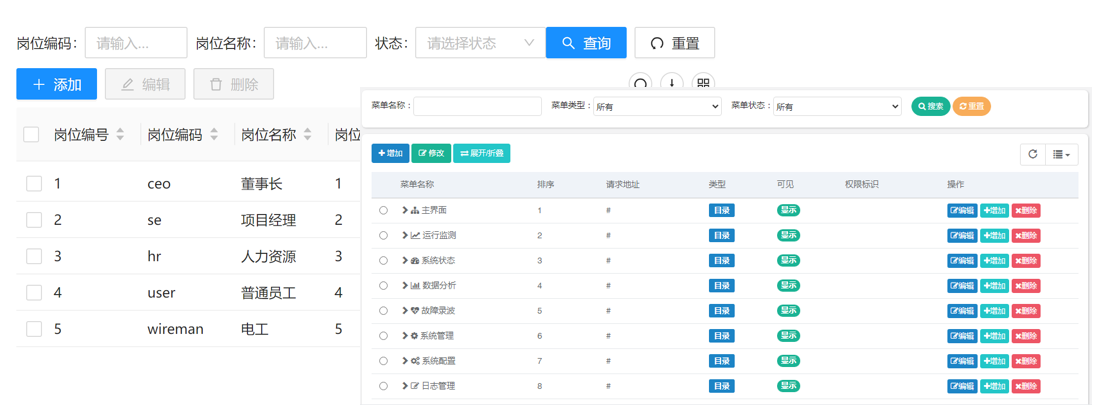Click the blue 增加 button above menu table
The image size is (1095, 411).
pos(390,154)
